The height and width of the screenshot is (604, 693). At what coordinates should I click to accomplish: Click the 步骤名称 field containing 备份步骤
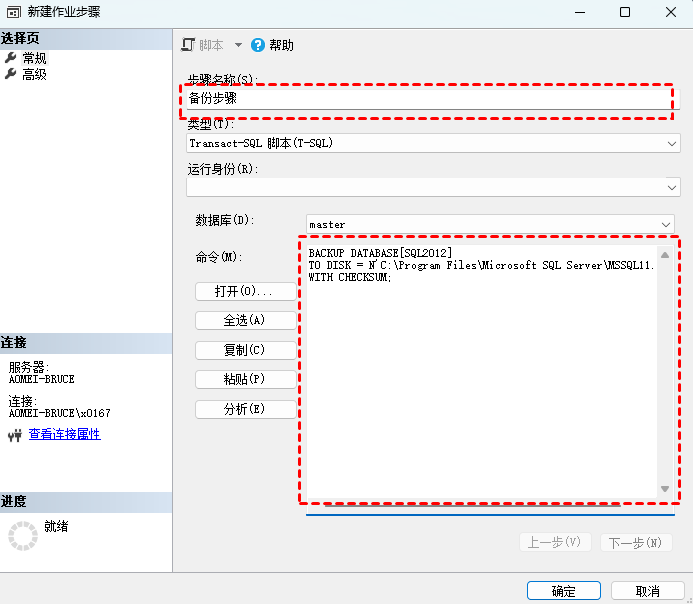(x=433, y=99)
